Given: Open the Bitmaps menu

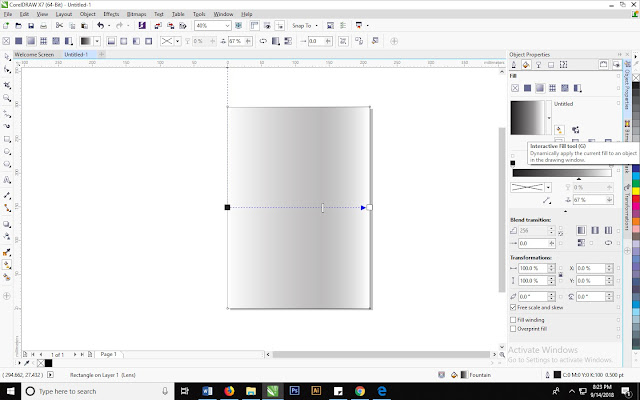Looking at the screenshot, I should tap(137, 16).
